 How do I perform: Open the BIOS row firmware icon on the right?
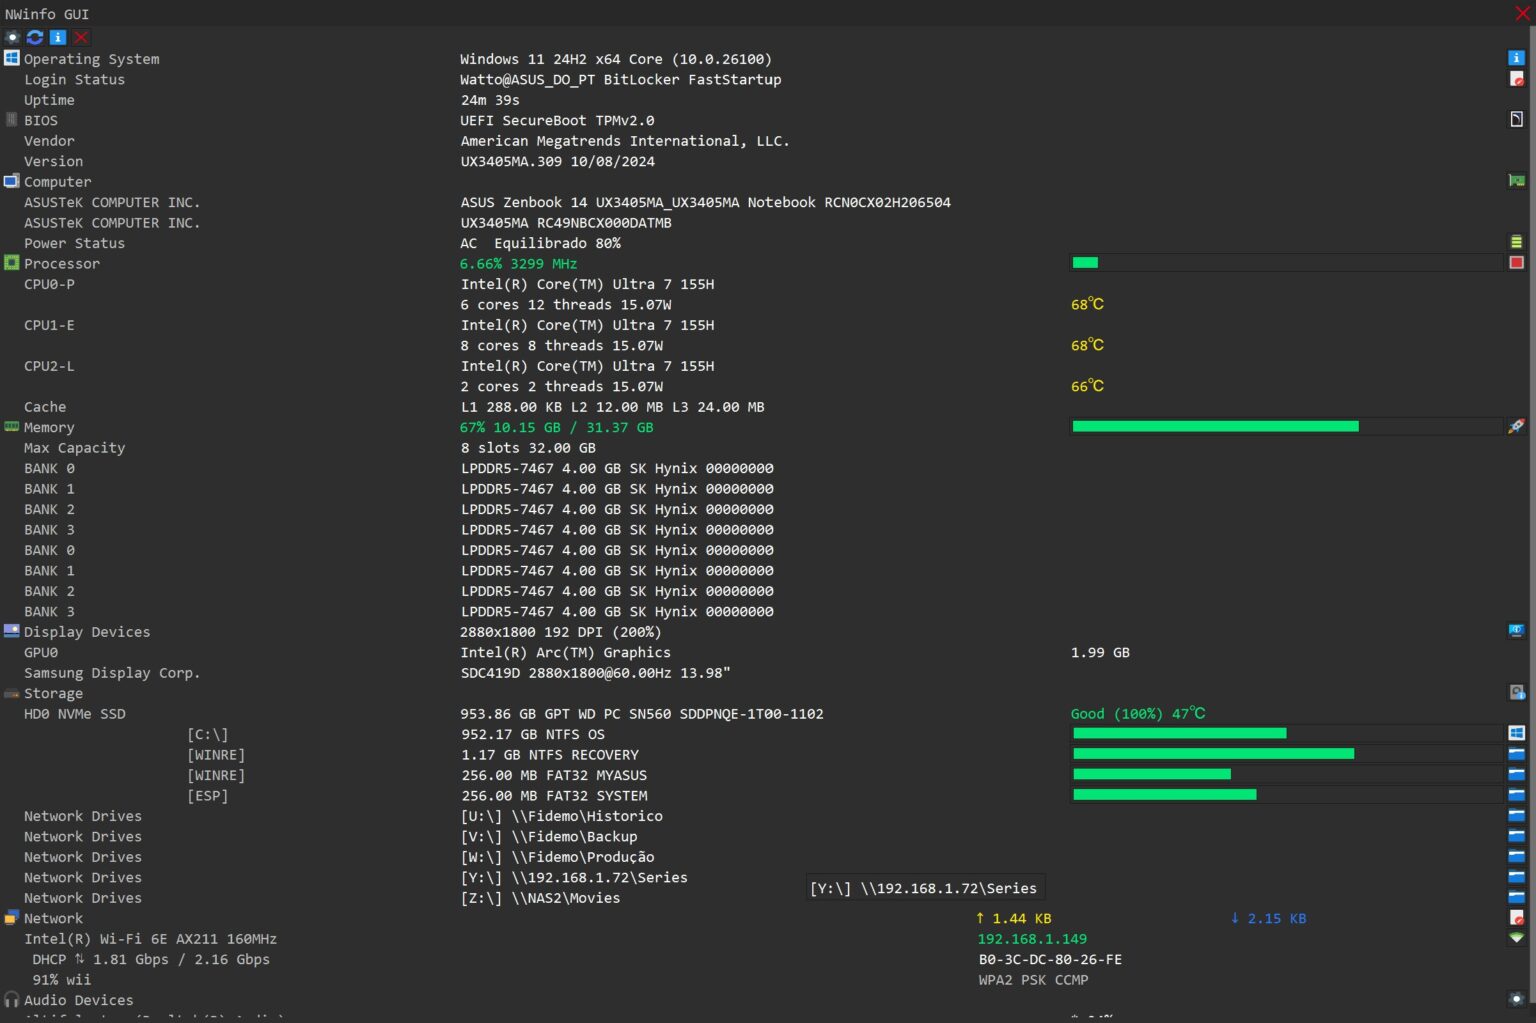tap(1516, 120)
